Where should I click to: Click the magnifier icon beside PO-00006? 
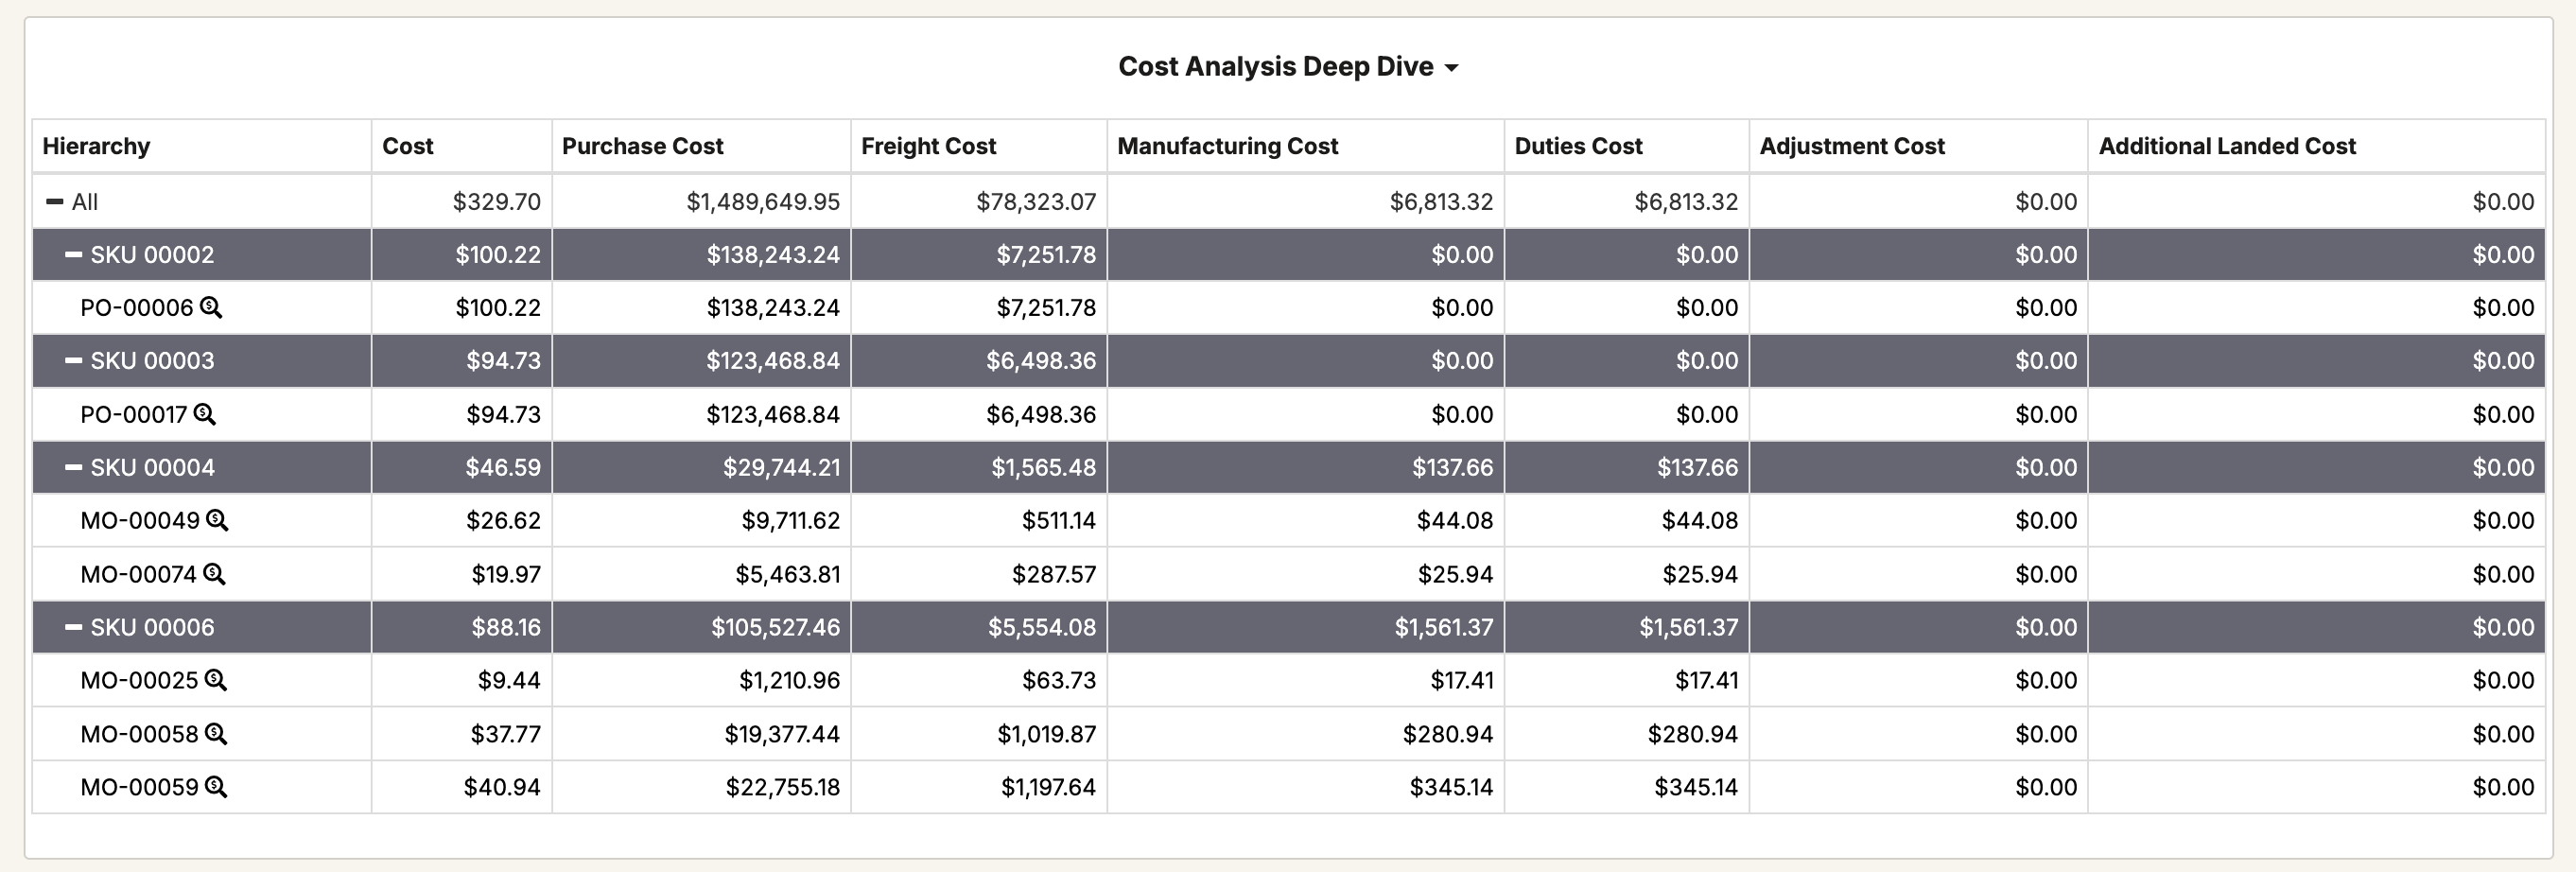click(211, 307)
